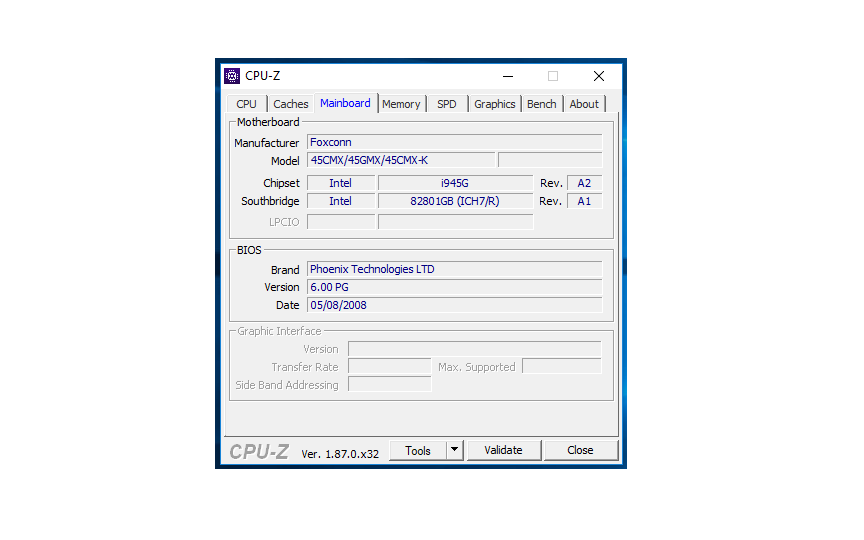This screenshot has height=540, width=864.
Task: Click the Transfer Rate field
Action: click(x=390, y=366)
